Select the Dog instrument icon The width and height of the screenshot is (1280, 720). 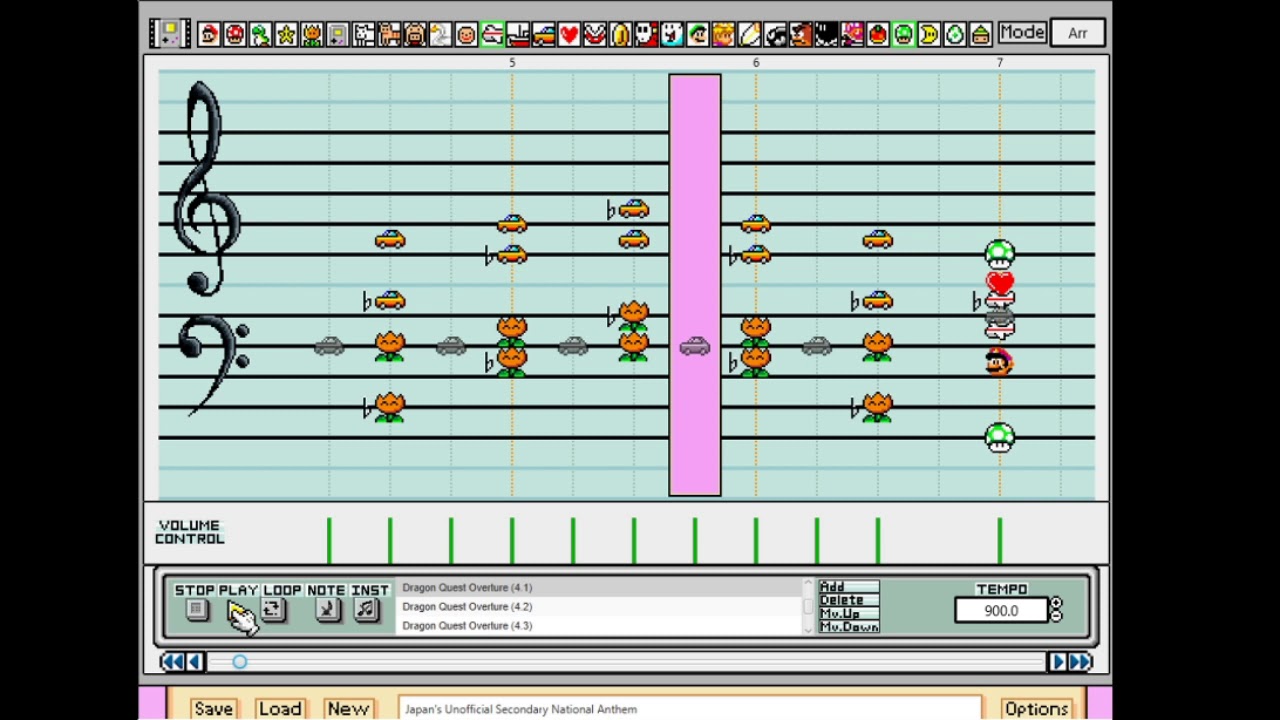click(364, 35)
